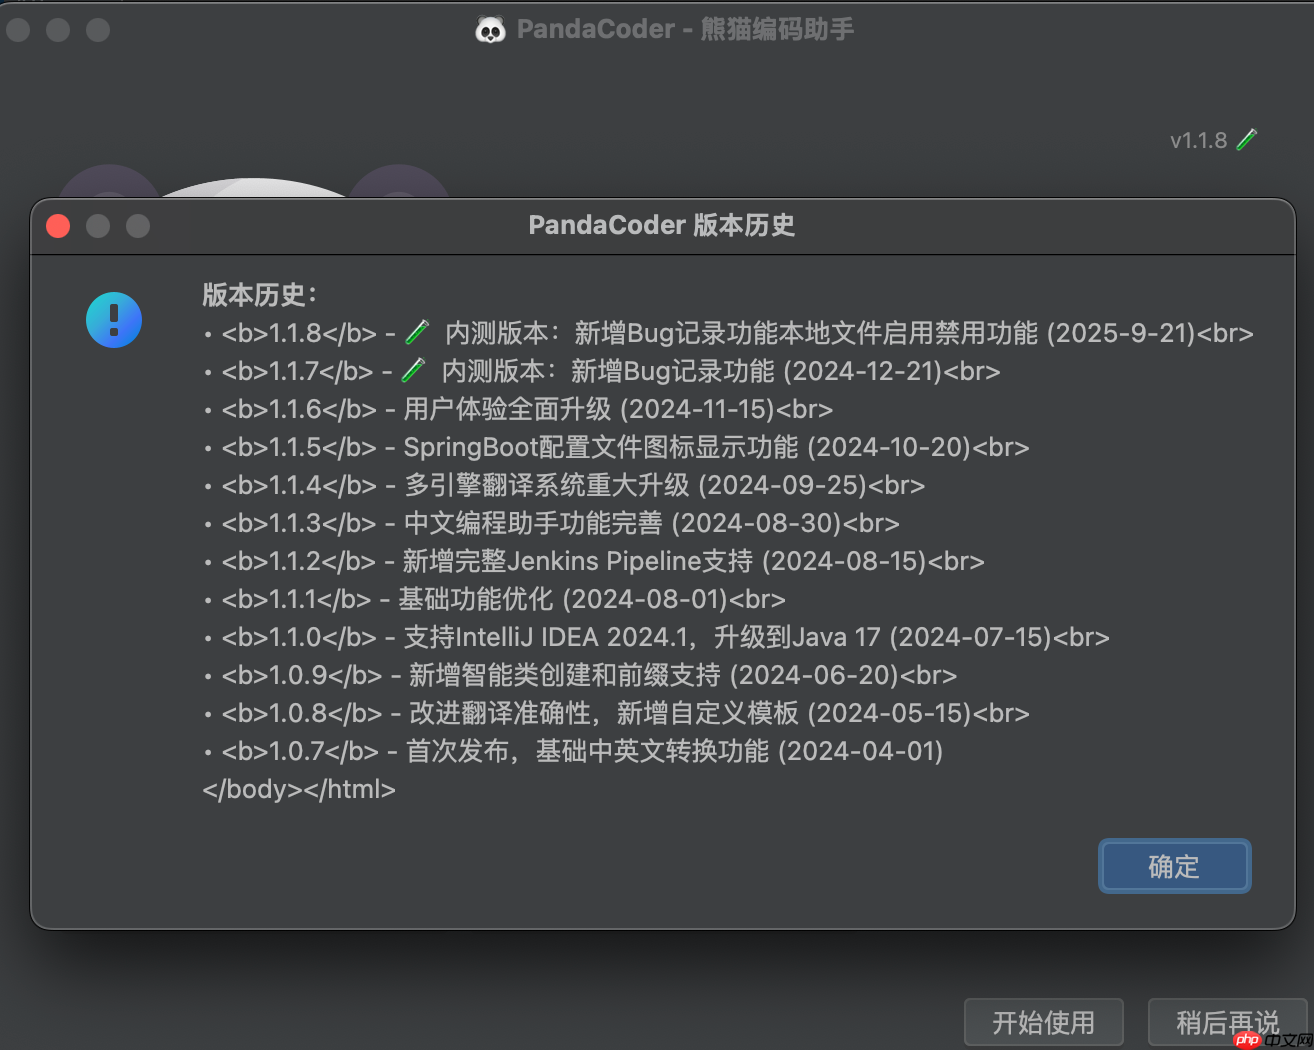The image size is (1314, 1050).
Task: Click the gray zoom circle on the dialog
Action: [x=138, y=226]
